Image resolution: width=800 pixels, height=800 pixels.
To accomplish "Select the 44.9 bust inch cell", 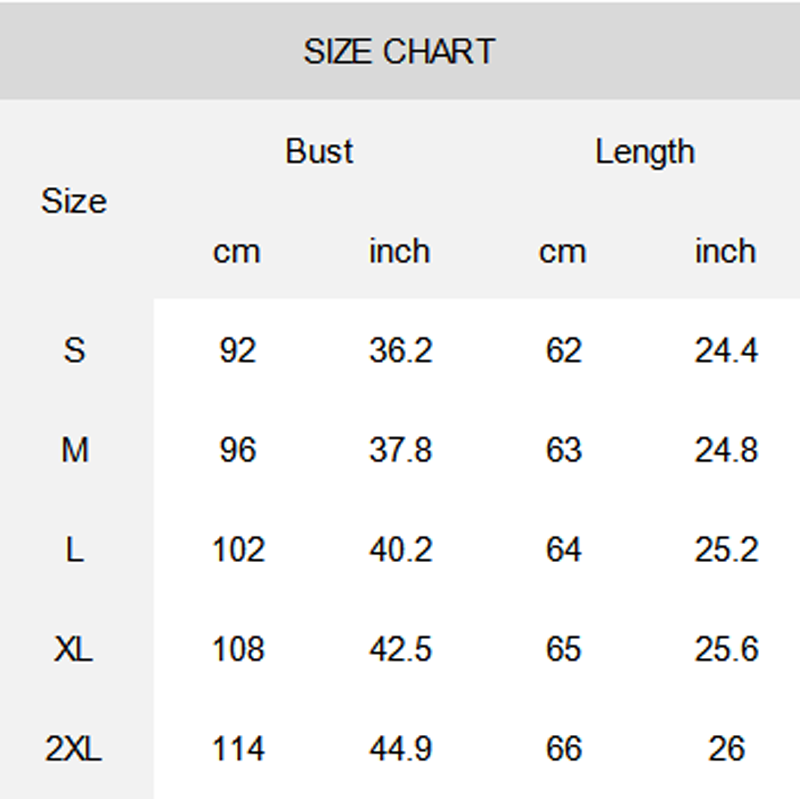I will 400,749.
